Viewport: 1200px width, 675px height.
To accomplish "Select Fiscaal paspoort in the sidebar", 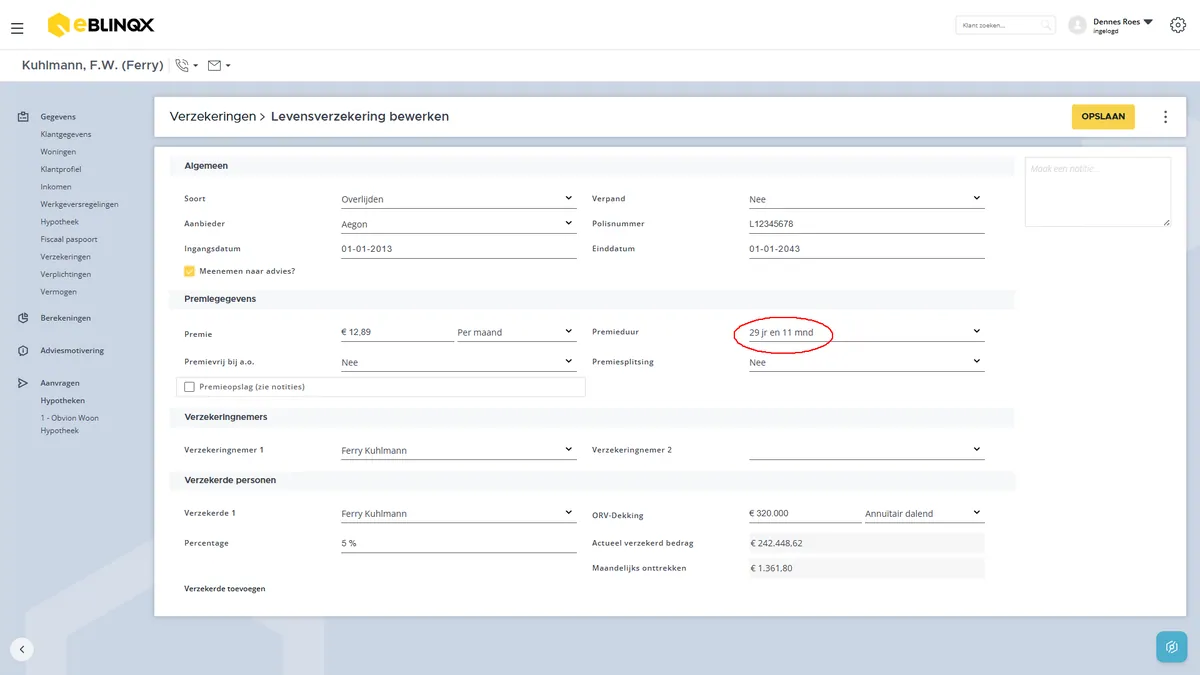I will (69, 239).
